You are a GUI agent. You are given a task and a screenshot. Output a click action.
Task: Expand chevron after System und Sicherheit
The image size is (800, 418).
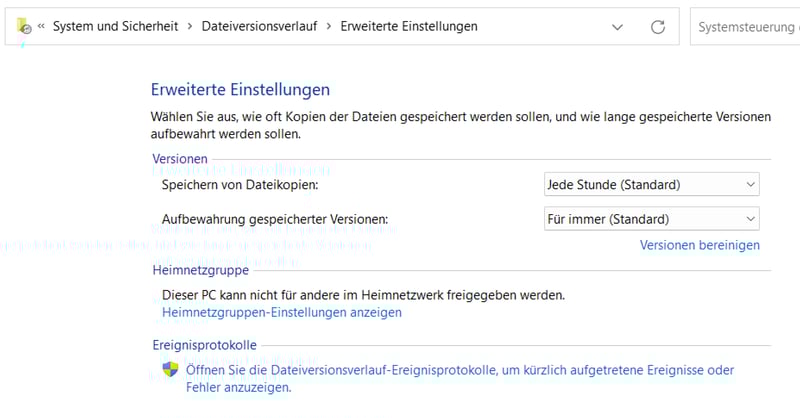coord(188,27)
